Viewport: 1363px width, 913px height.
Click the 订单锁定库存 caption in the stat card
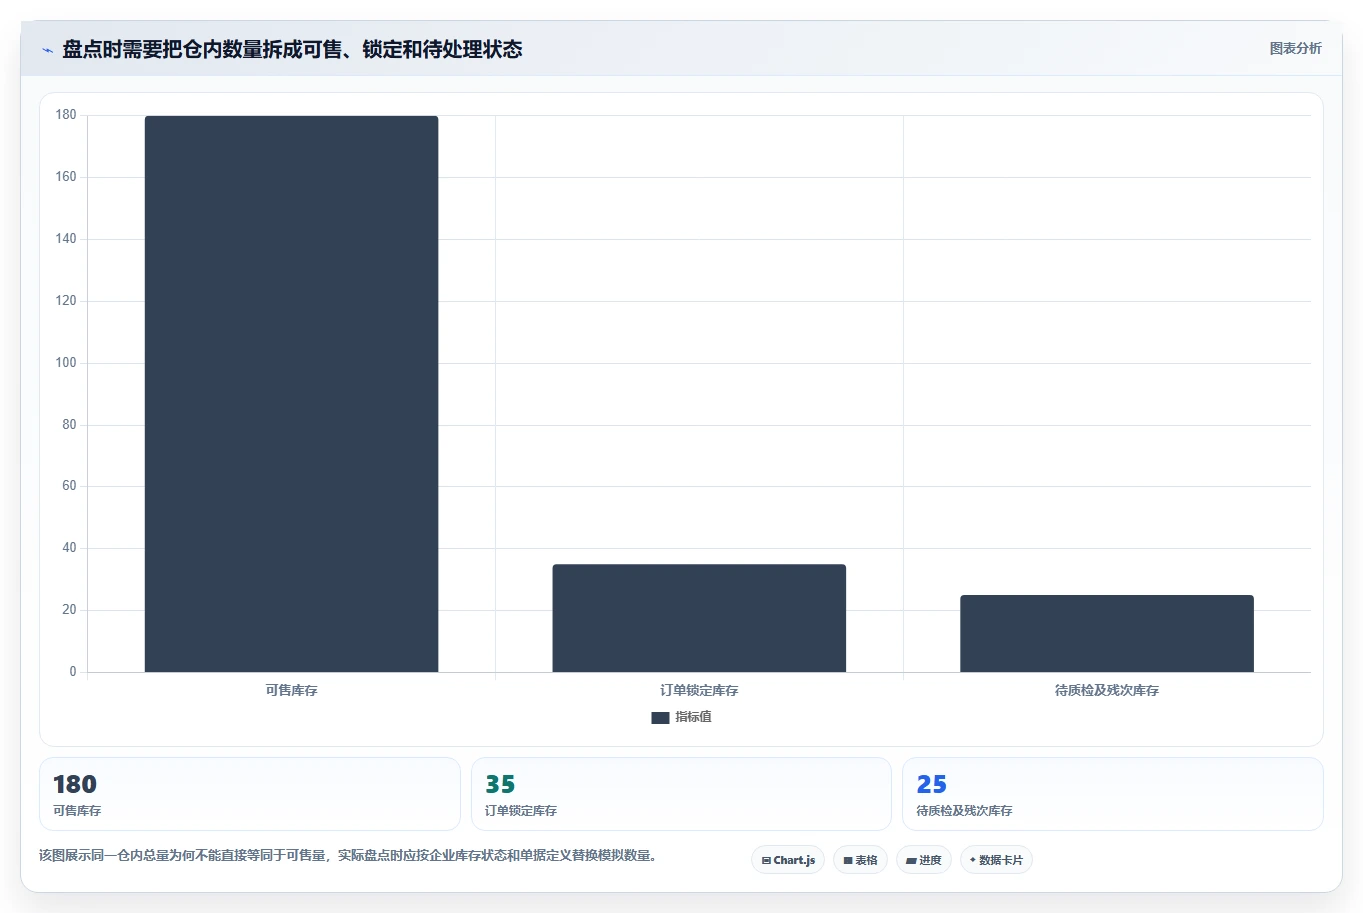[x=521, y=811]
